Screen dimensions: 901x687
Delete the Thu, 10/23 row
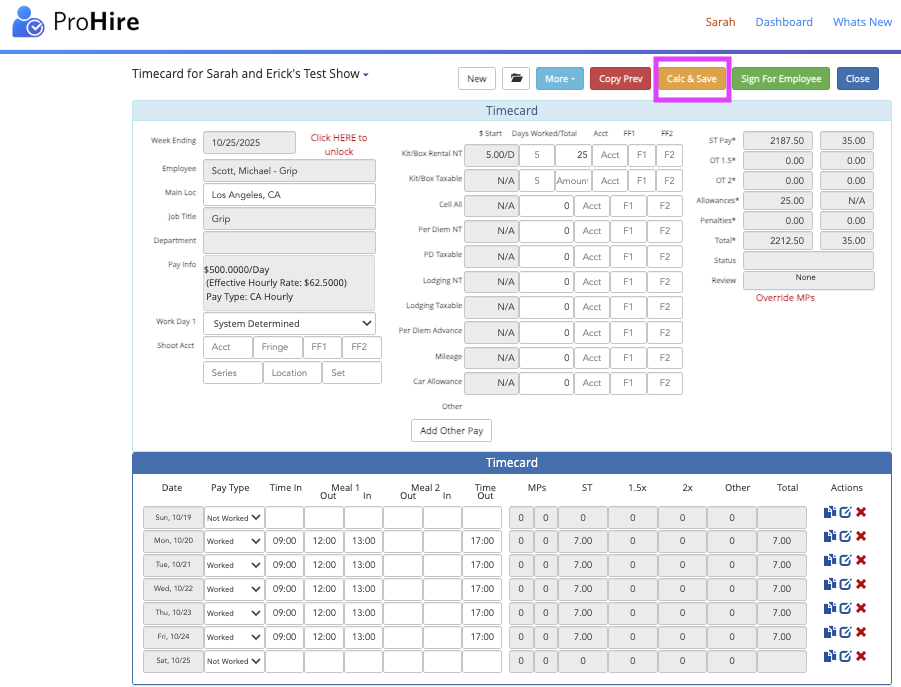(x=861, y=608)
